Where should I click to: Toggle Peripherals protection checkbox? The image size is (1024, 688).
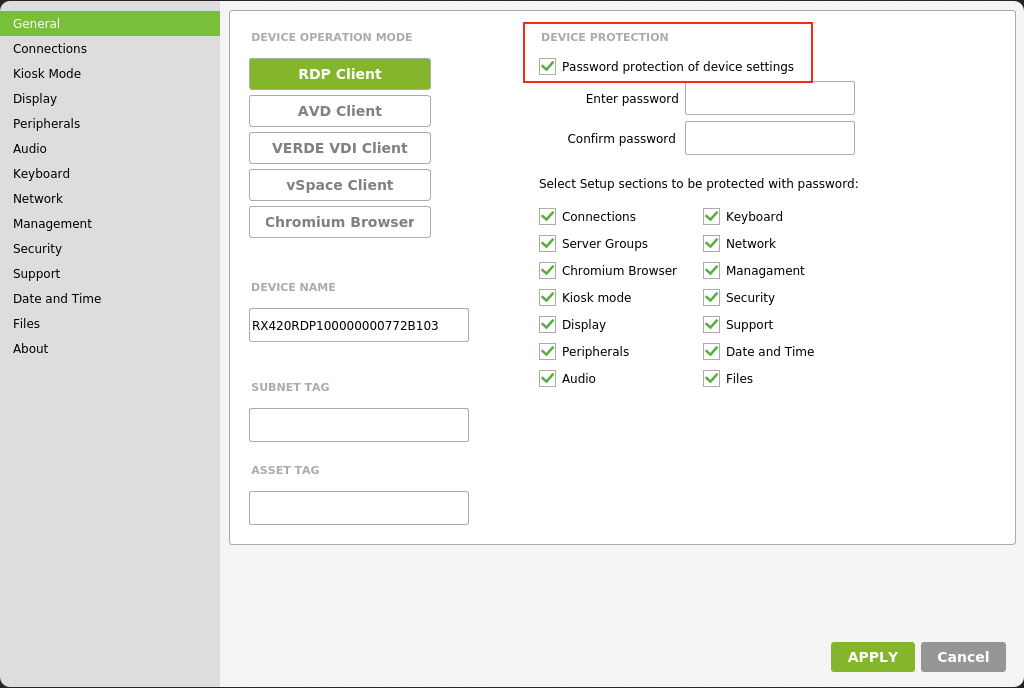point(547,351)
